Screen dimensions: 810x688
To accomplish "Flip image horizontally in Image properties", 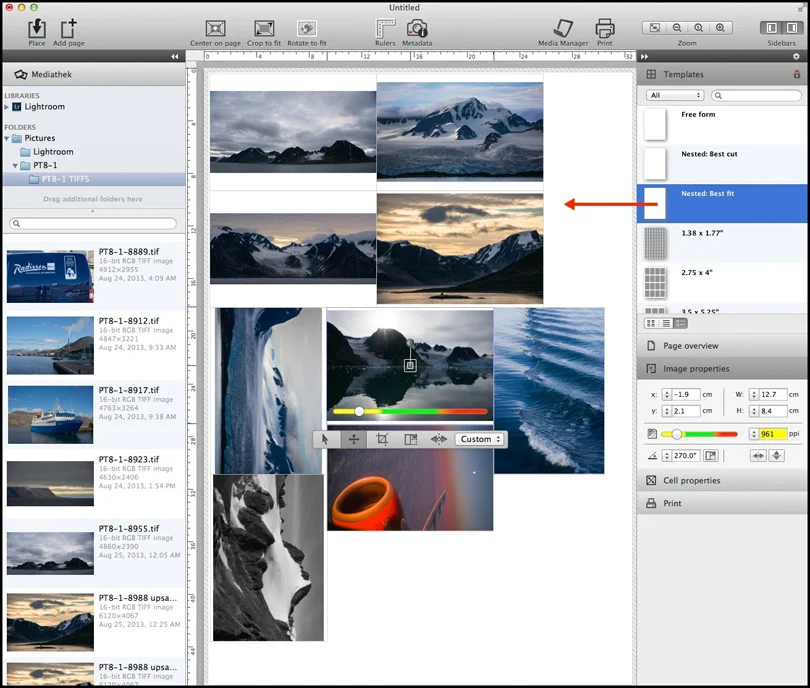I will click(x=758, y=456).
